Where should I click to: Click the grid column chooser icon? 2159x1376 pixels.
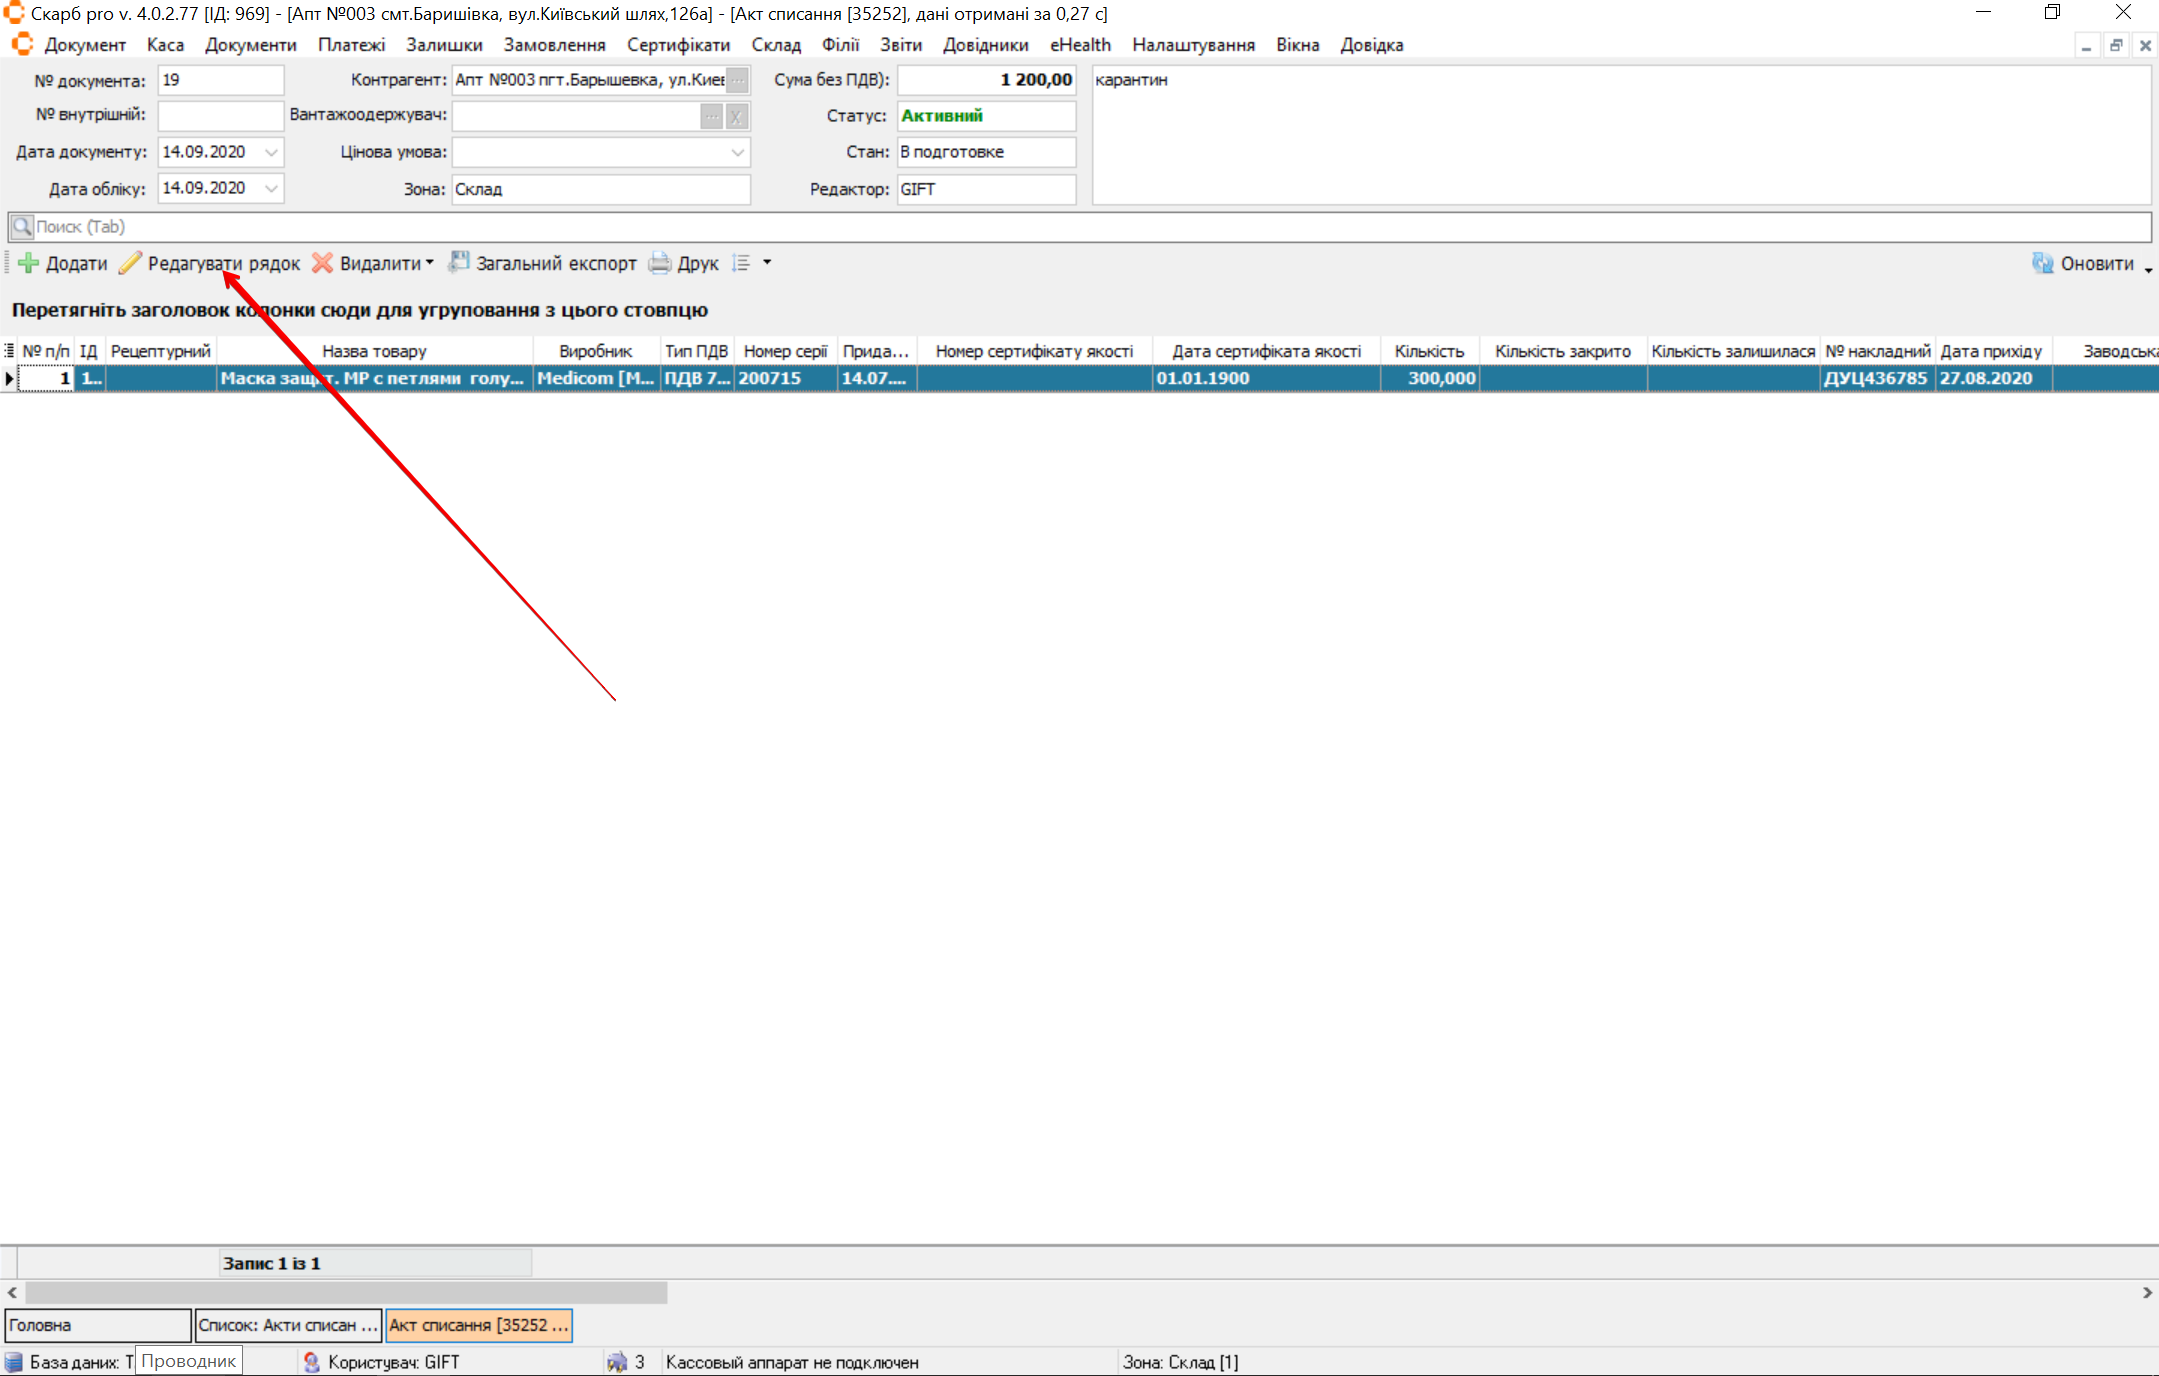pos(9,351)
